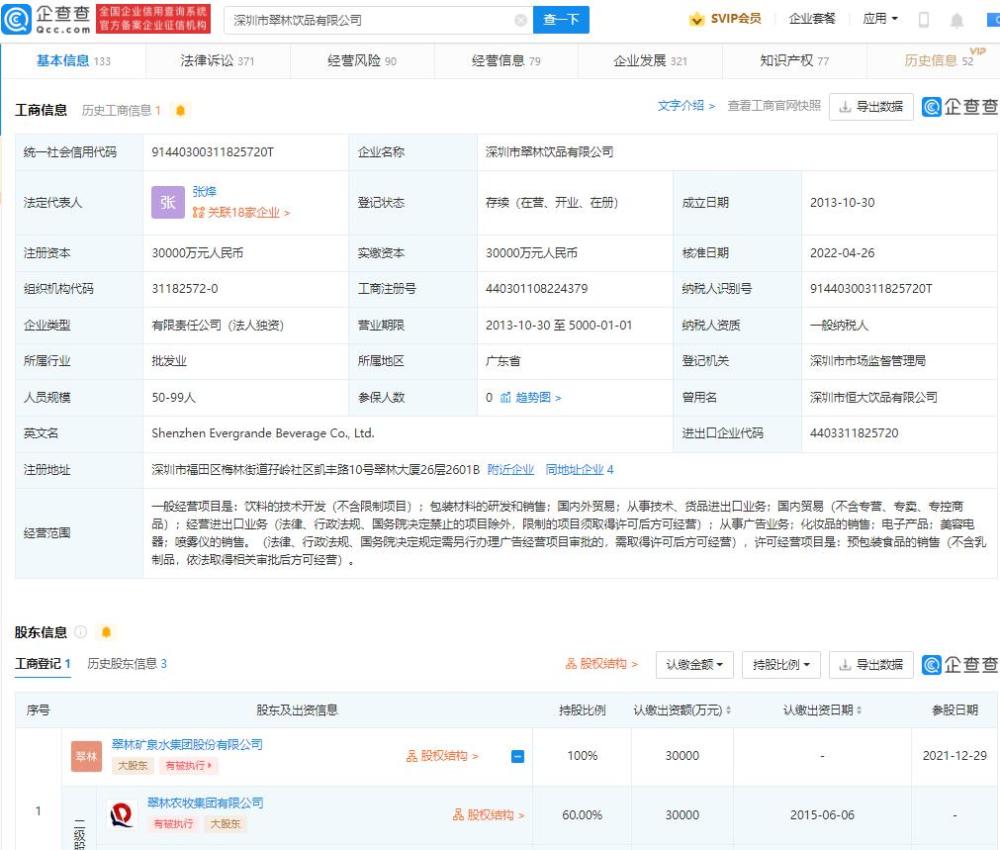The image size is (1000, 850).
Task: Switch to 经营风险 tab
Action: (x=362, y=61)
